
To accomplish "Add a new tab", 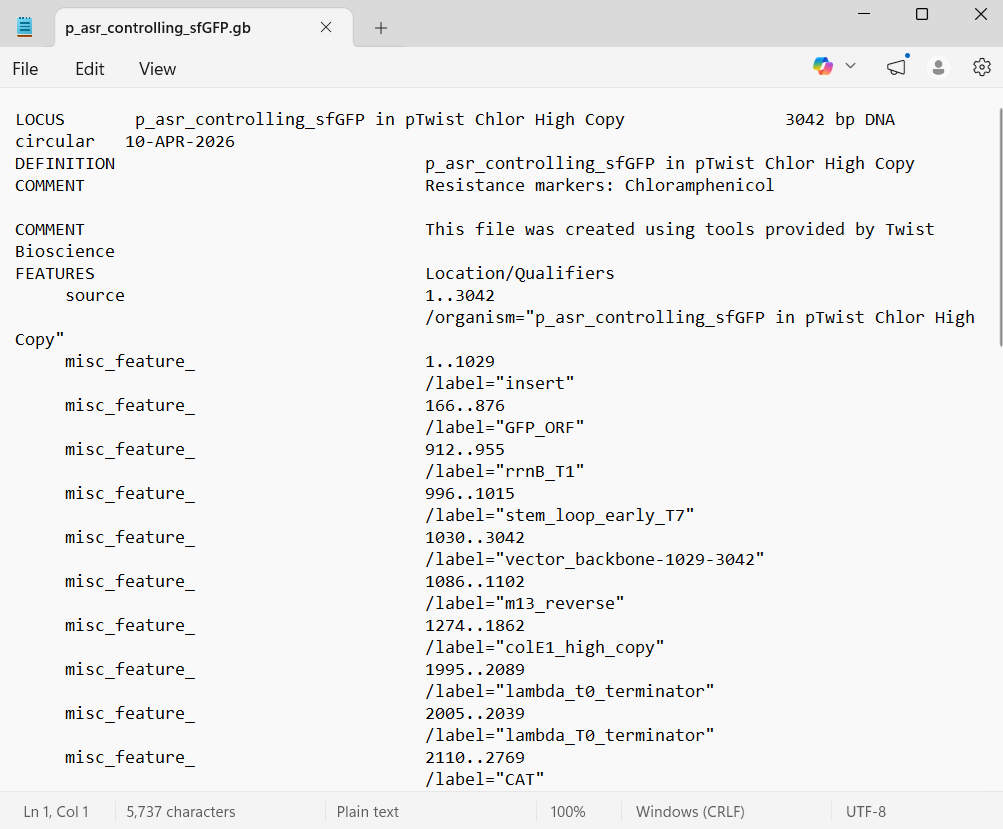I will coord(381,28).
